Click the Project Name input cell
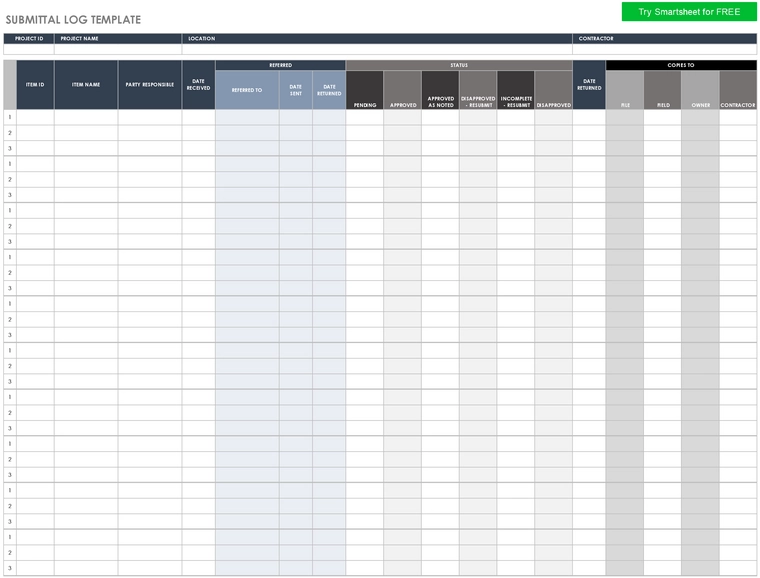Screen dimensions: 760x578 pyautogui.click(x=118, y=49)
